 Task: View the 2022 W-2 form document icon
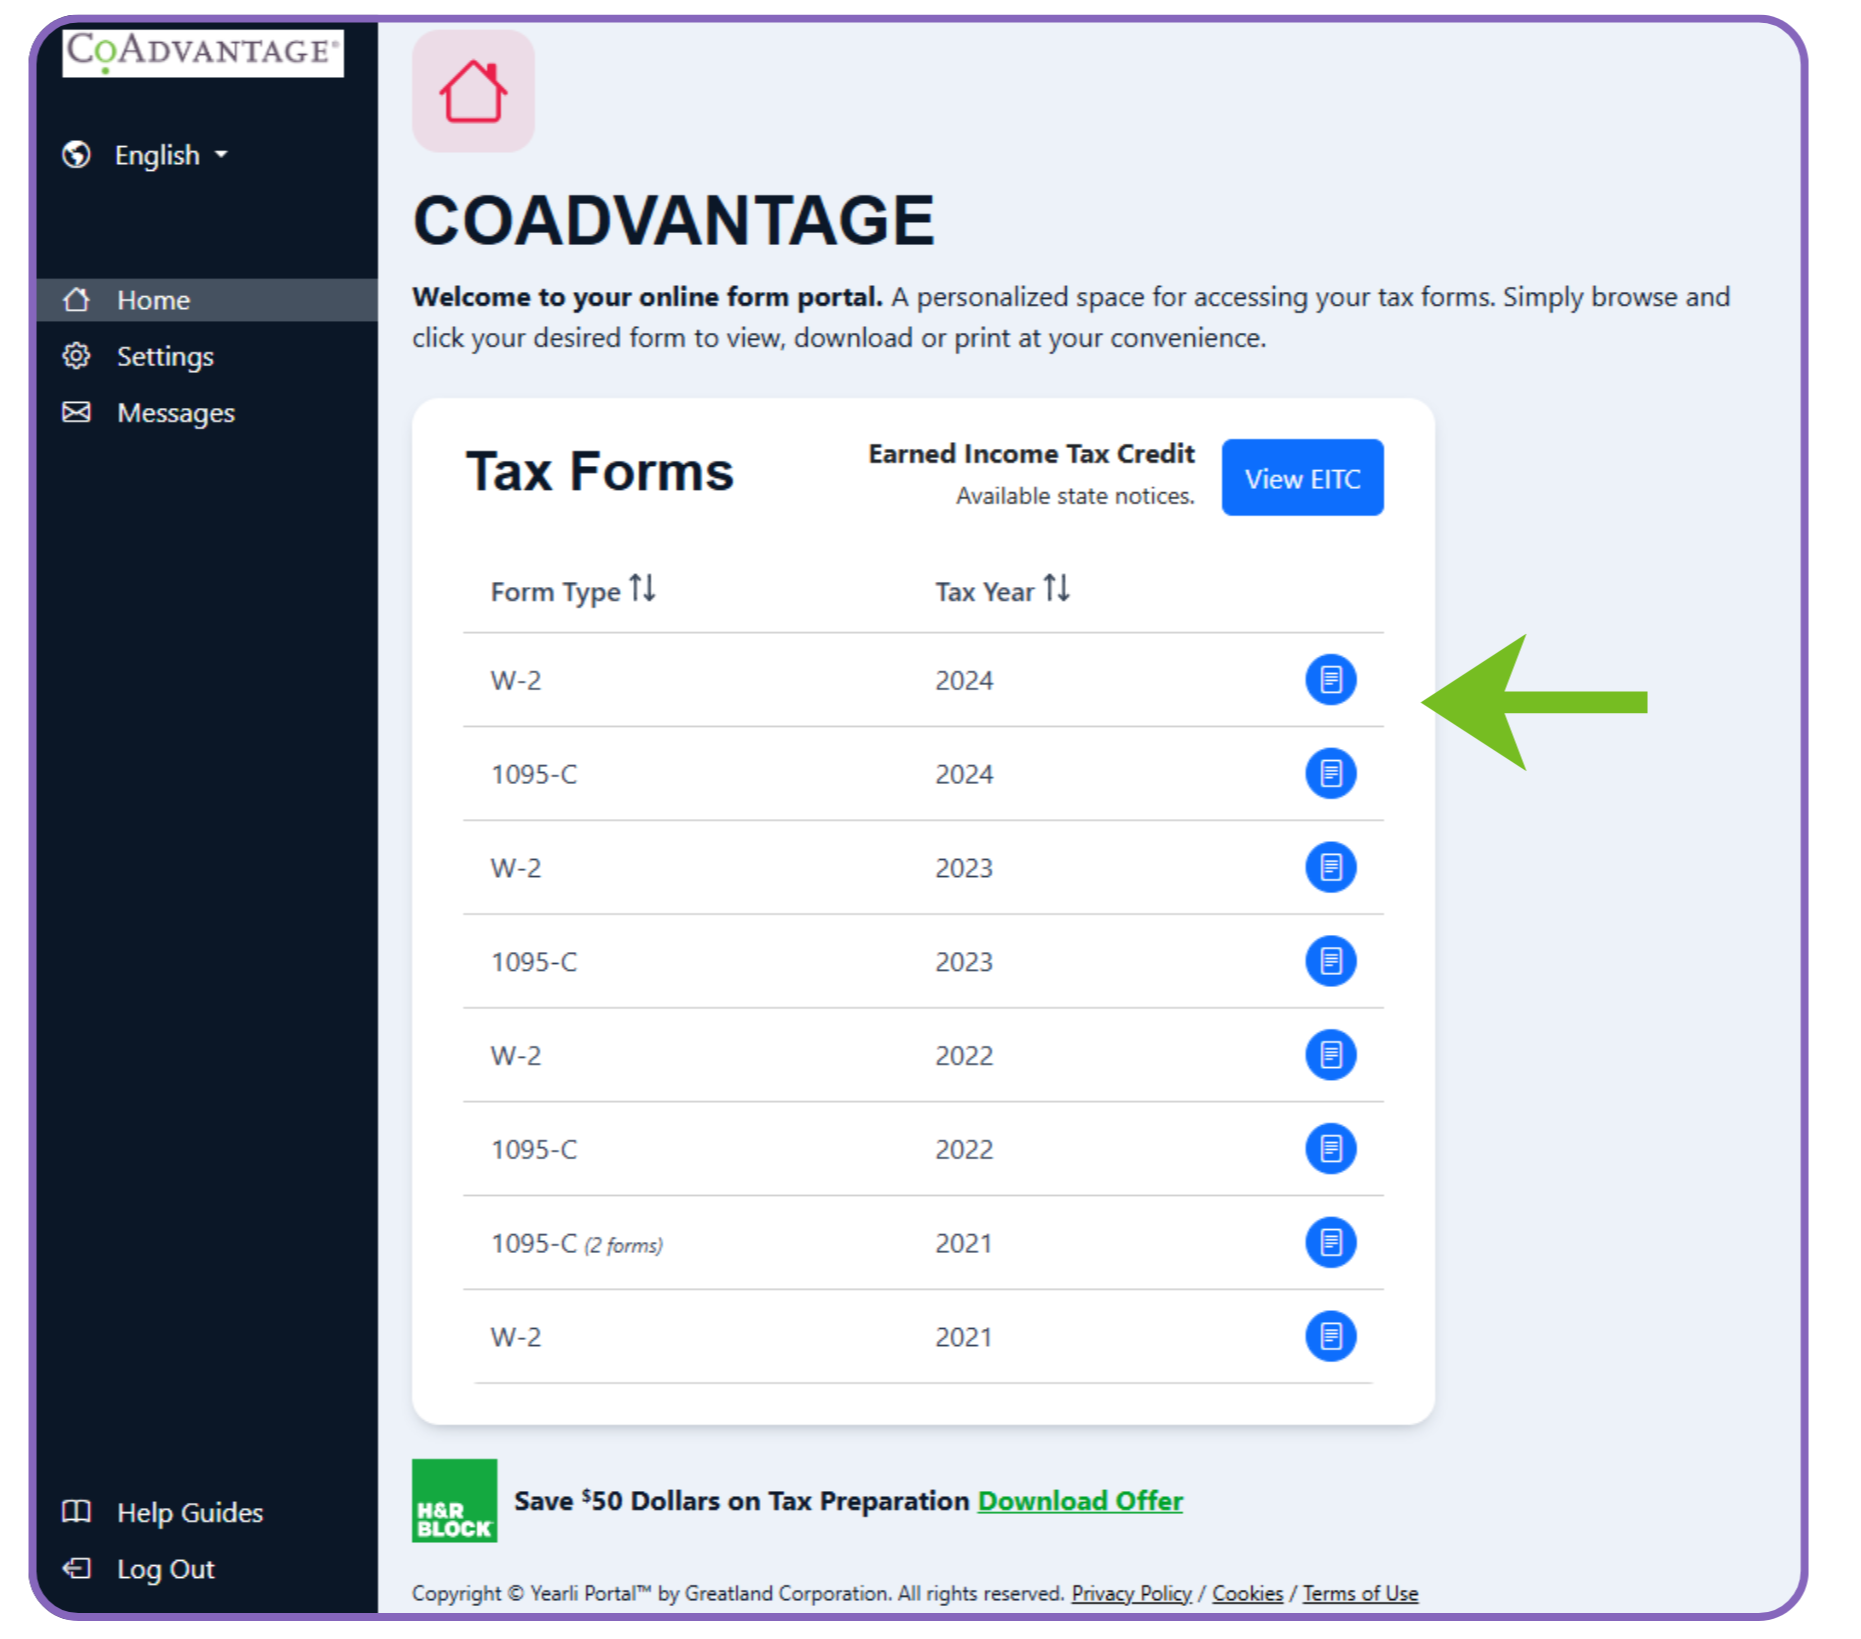click(x=1329, y=1055)
